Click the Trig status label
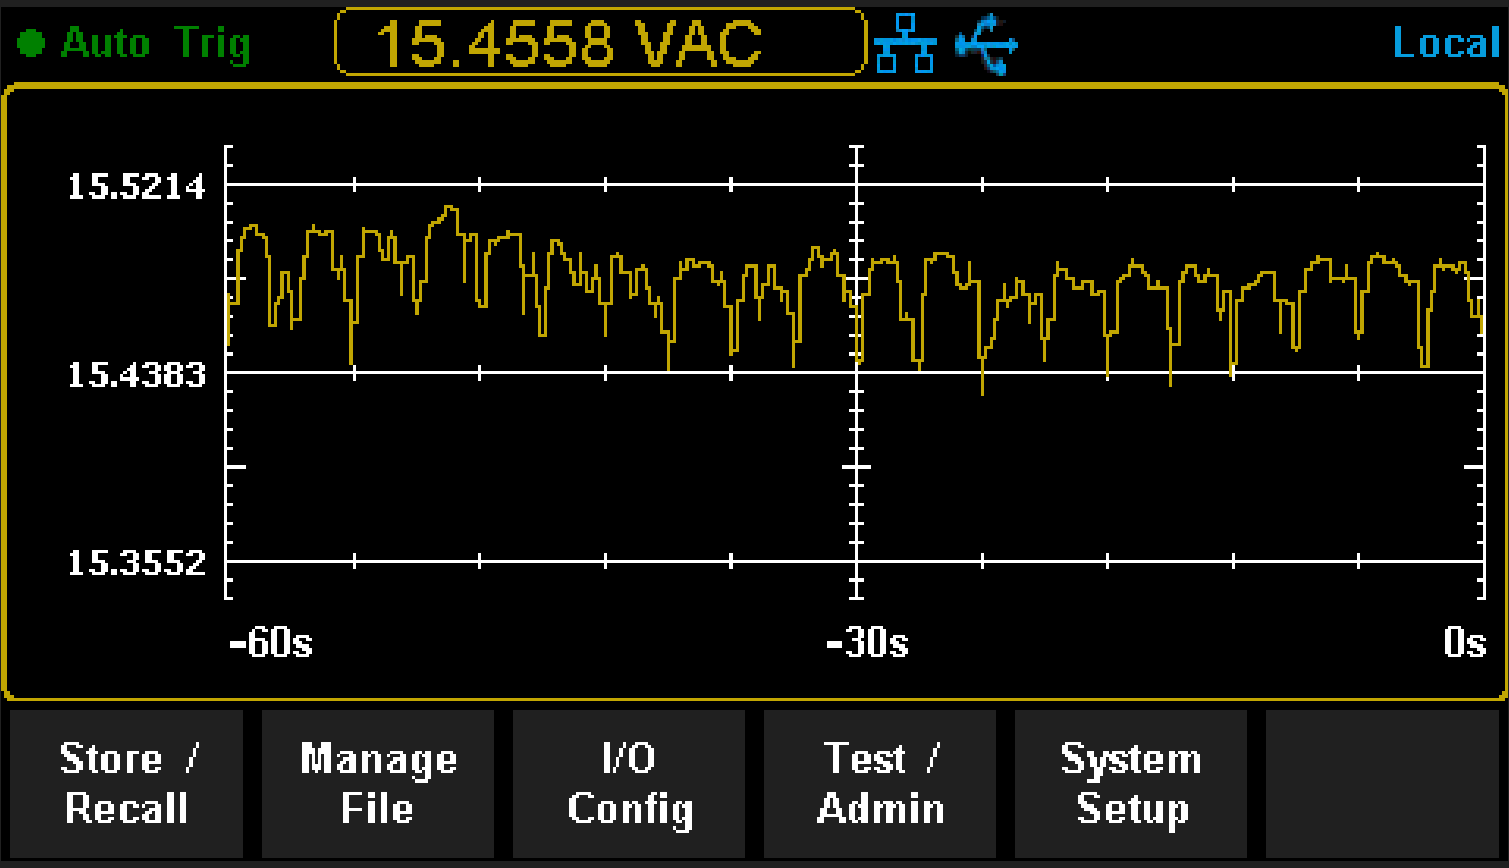Viewport: 1509px width, 868px height. (x=212, y=43)
